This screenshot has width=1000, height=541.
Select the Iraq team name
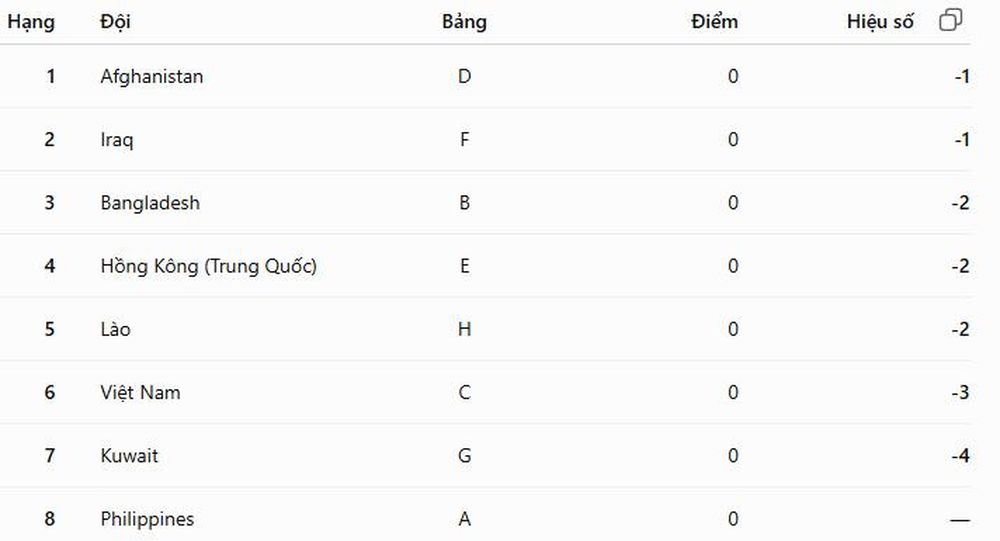pos(117,140)
